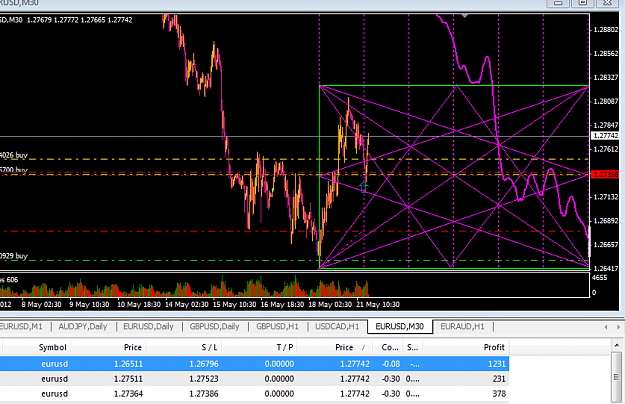Image resolution: width=625 pixels, height=404 pixels.
Task: Click the 4026 buy order line label
Action: pyautogui.click(x=14, y=155)
